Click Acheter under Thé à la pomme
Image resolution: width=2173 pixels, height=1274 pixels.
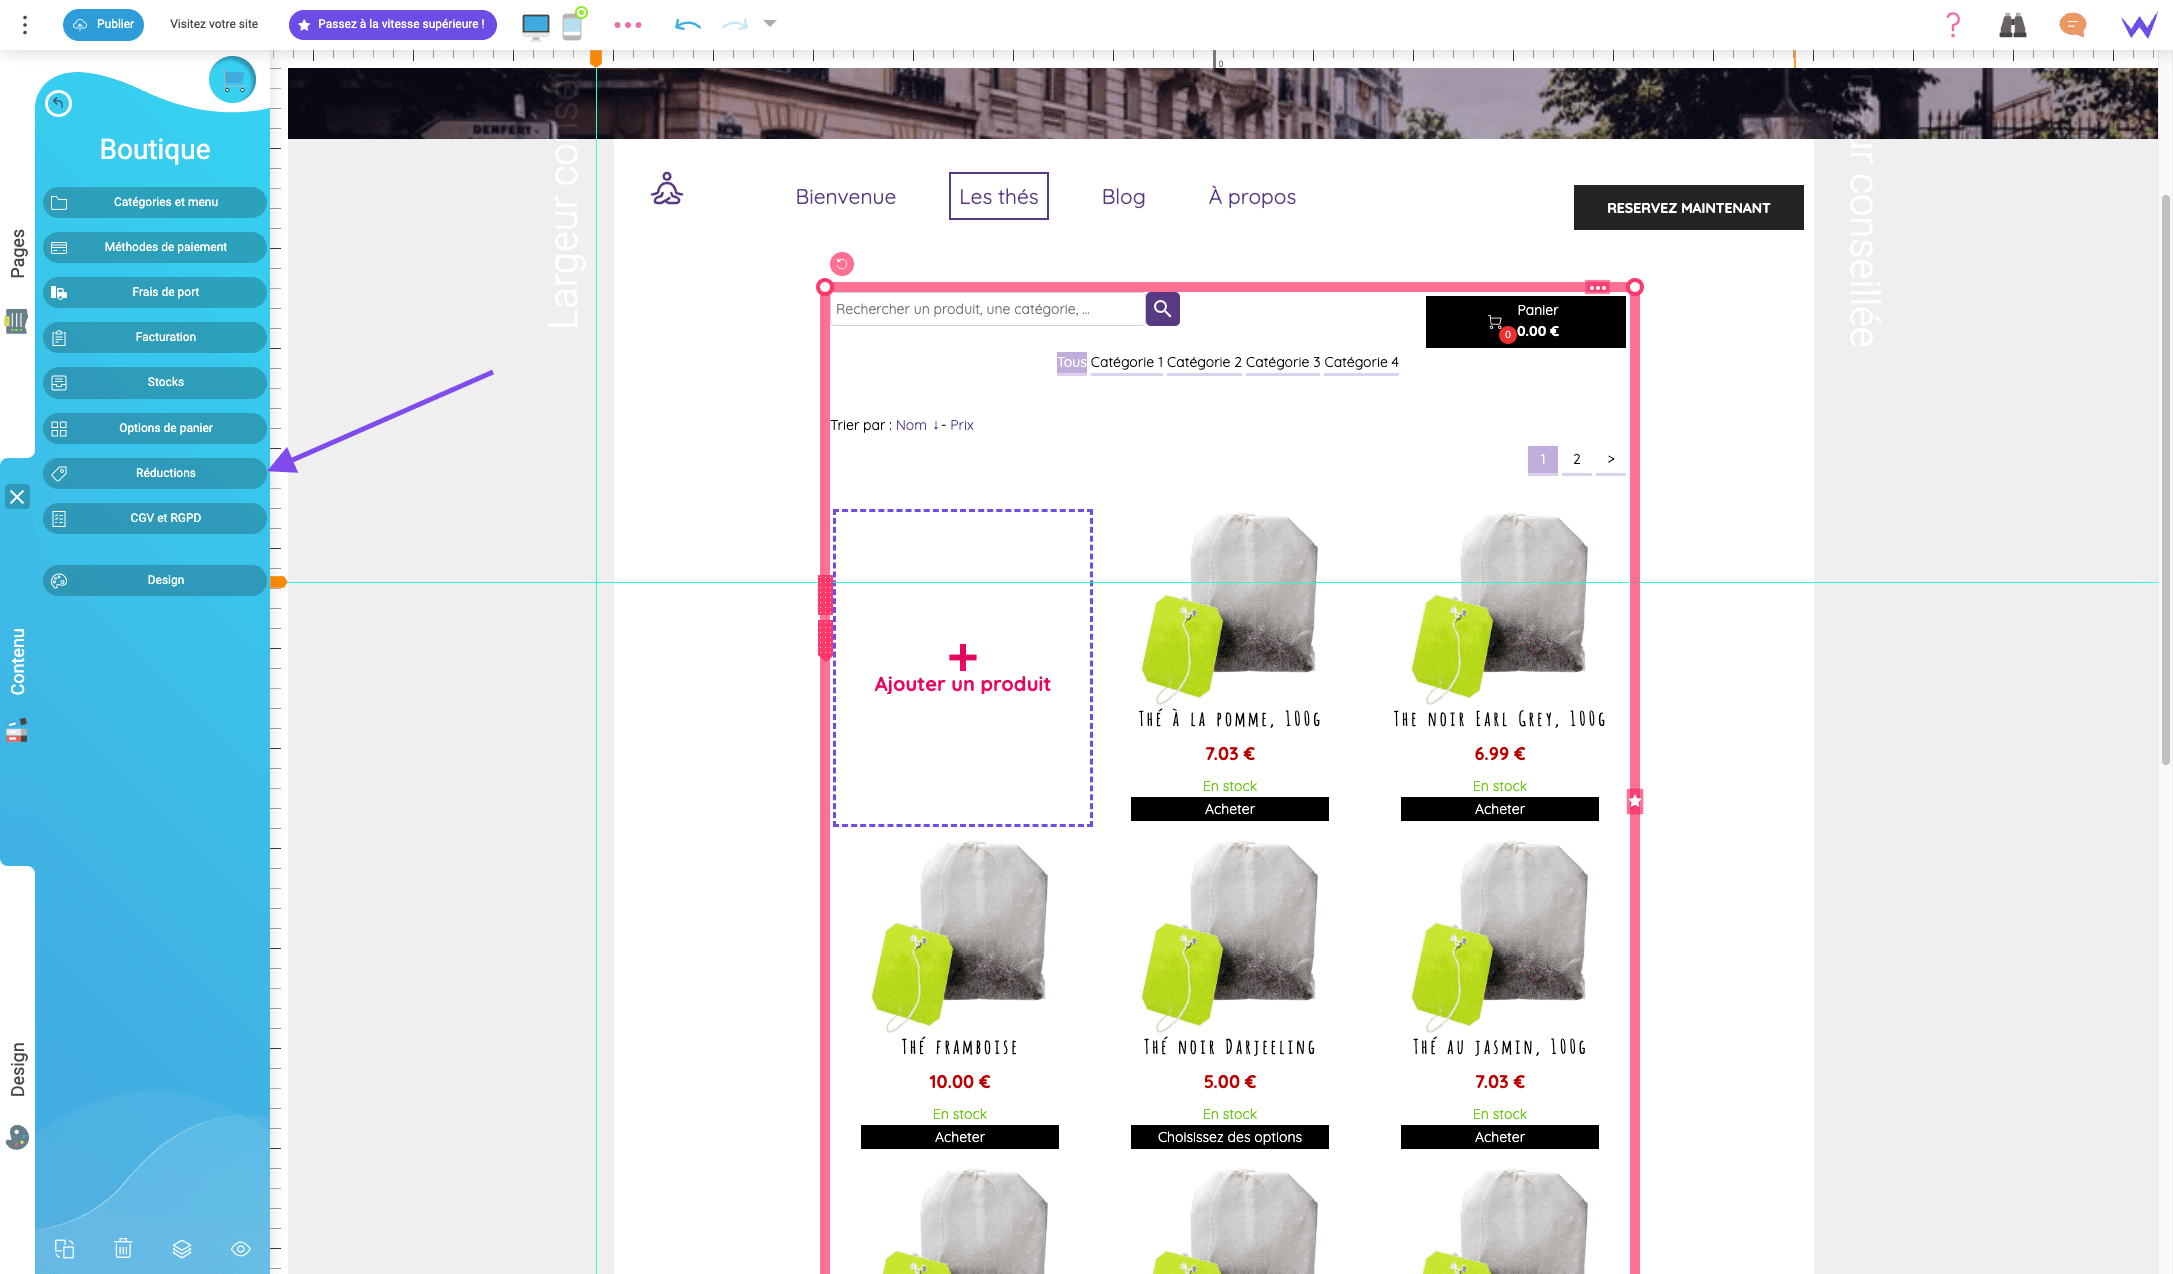pyautogui.click(x=1230, y=809)
